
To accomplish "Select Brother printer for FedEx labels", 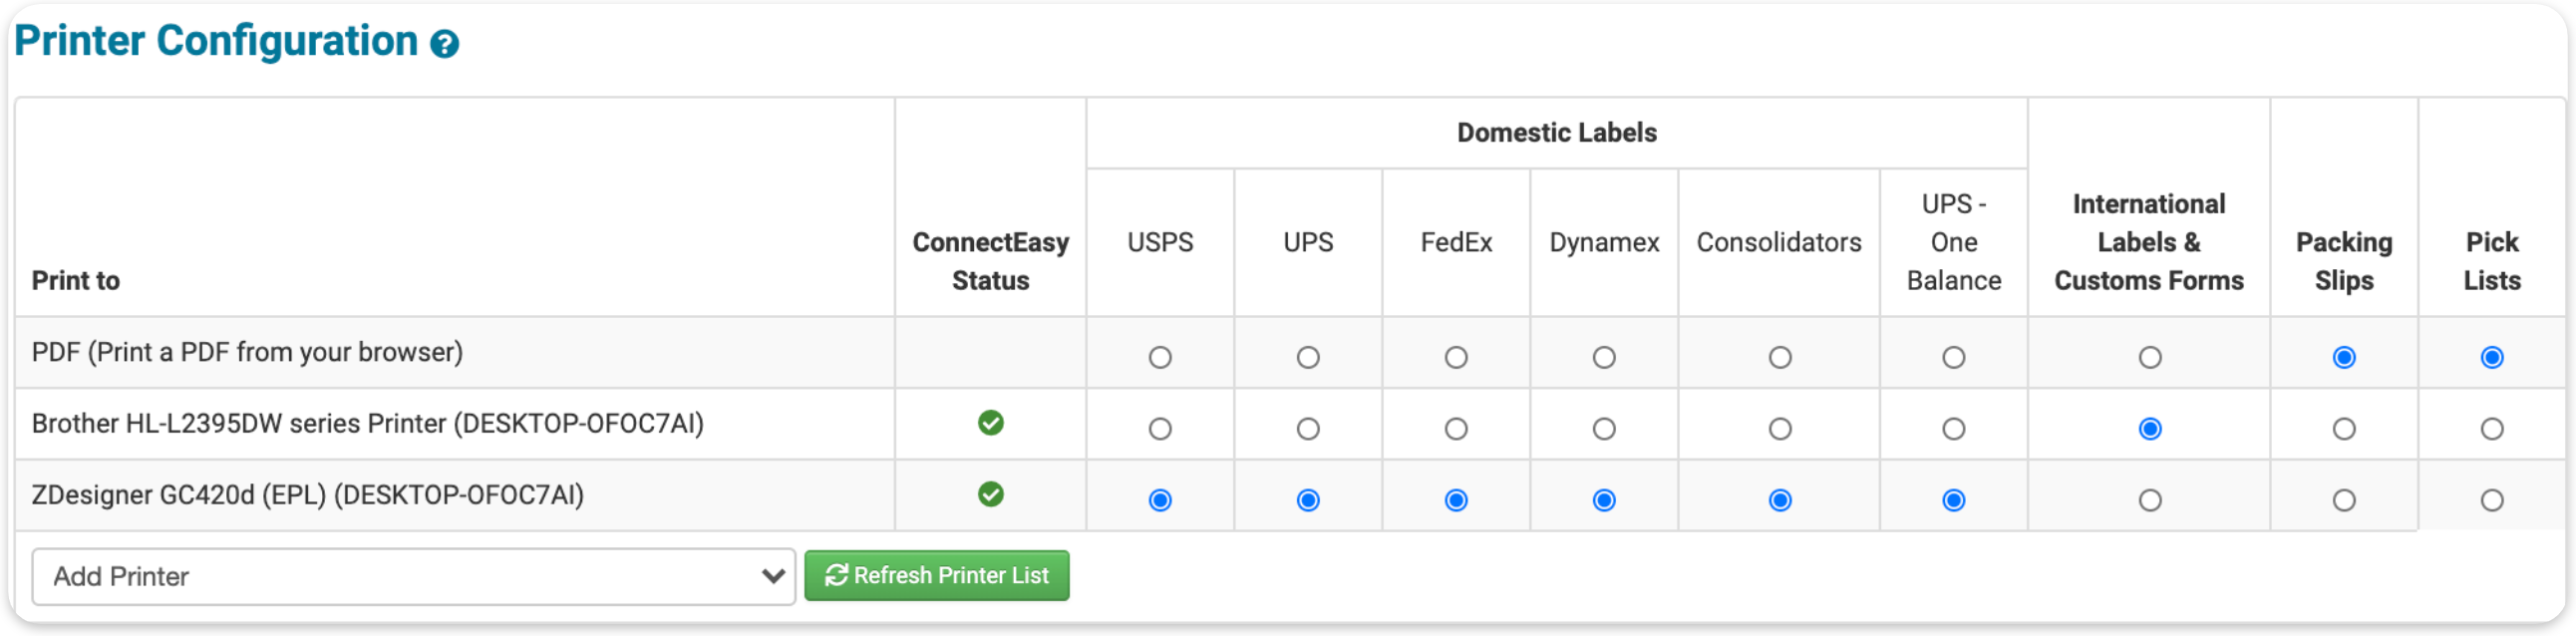I will pos(1455,429).
